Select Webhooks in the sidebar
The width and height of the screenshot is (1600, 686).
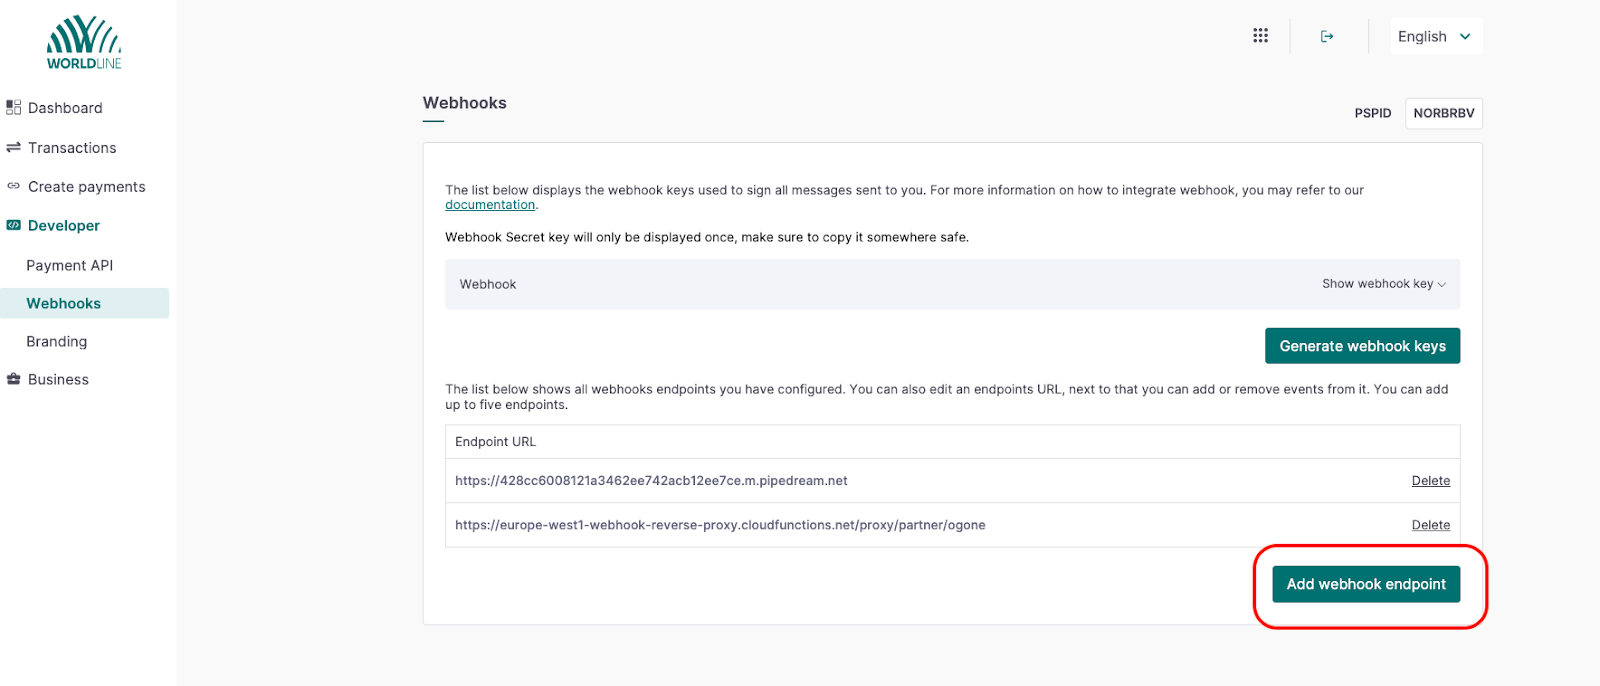click(x=64, y=304)
